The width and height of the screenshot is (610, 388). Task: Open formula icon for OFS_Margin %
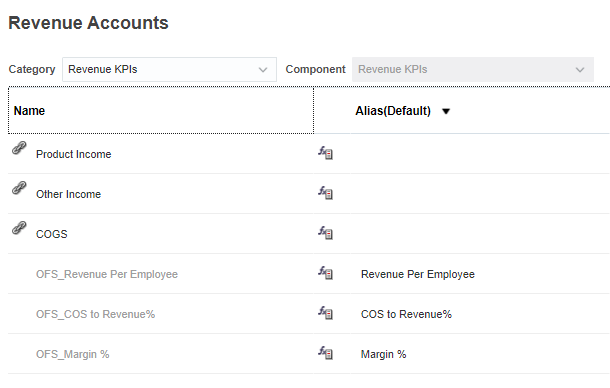[x=325, y=353]
